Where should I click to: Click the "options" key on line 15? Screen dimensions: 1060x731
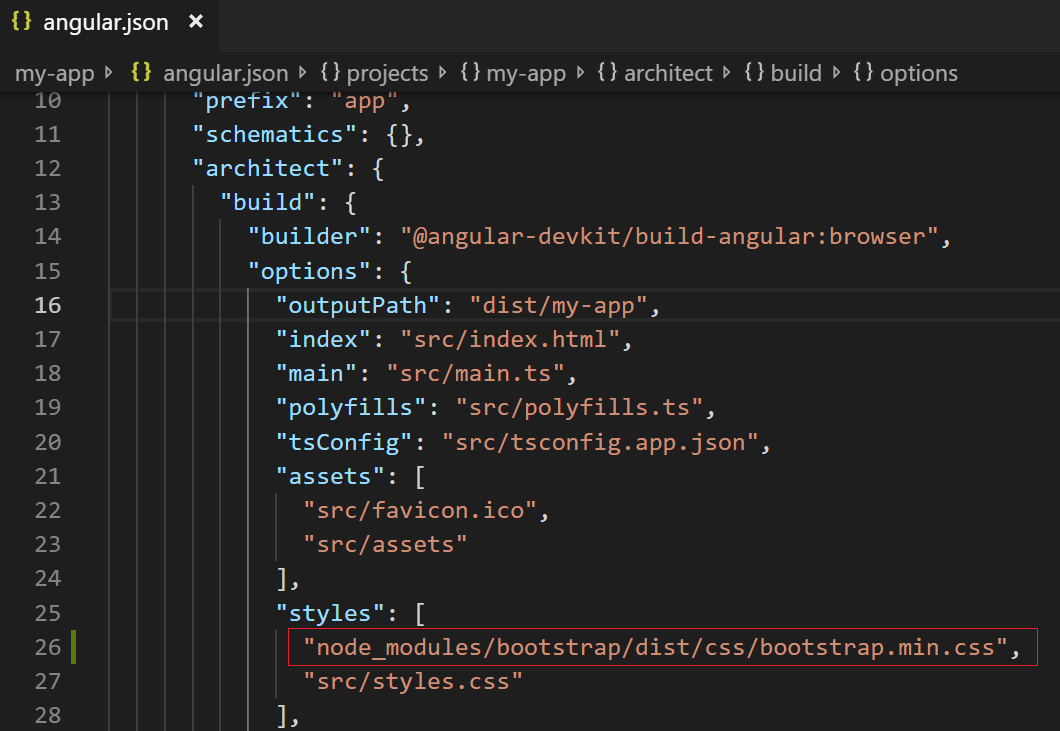(309, 272)
